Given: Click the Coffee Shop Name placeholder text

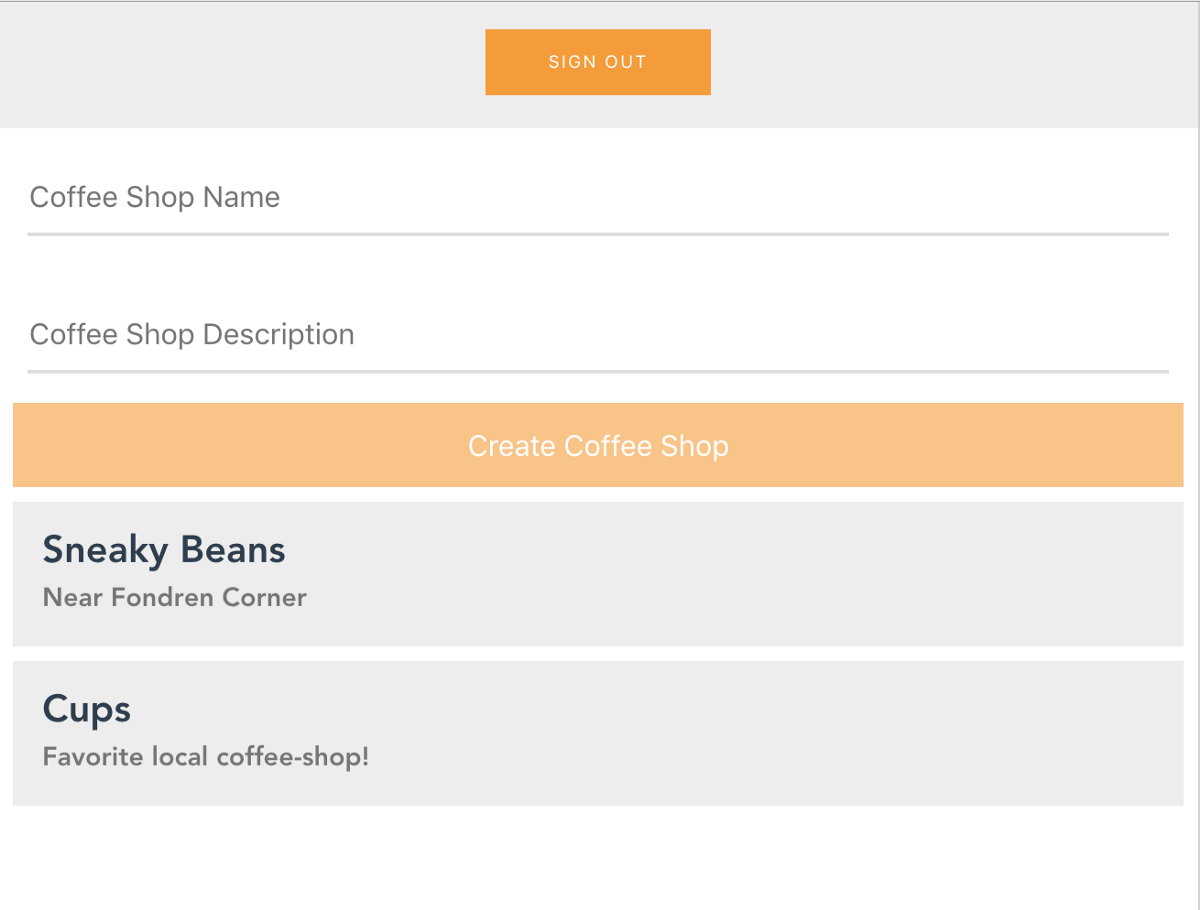Looking at the screenshot, I should pos(155,197).
